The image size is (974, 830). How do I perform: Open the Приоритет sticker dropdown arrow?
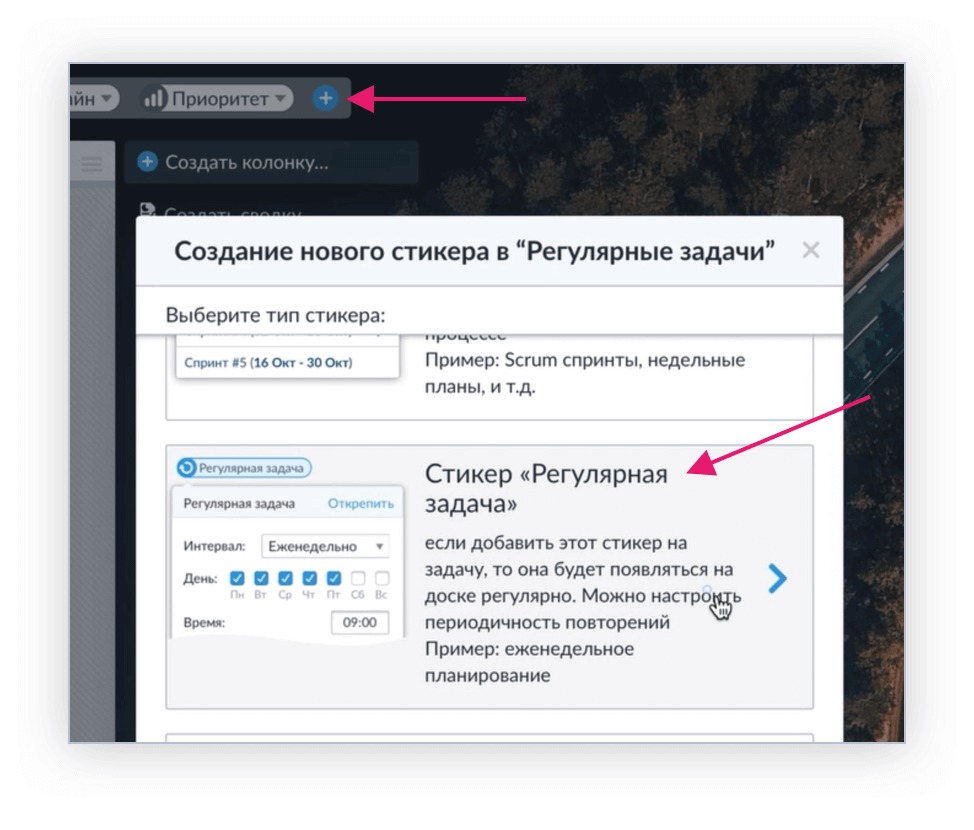pos(281,98)
